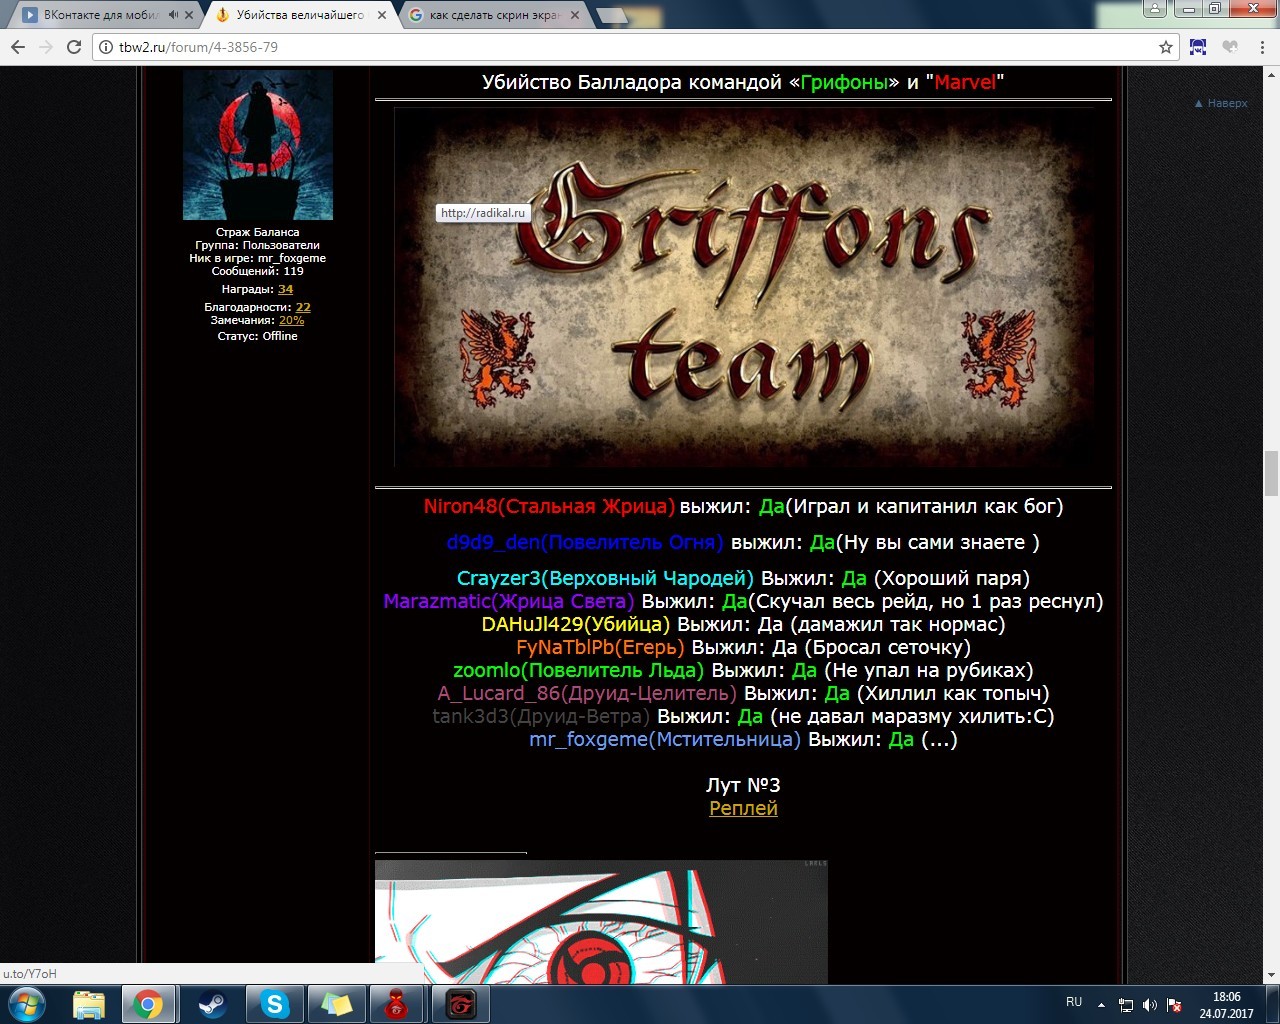The width and height of the screenshot is (1280, 1024).
Task: Open a new browser tab
Action: pos(612,16)
